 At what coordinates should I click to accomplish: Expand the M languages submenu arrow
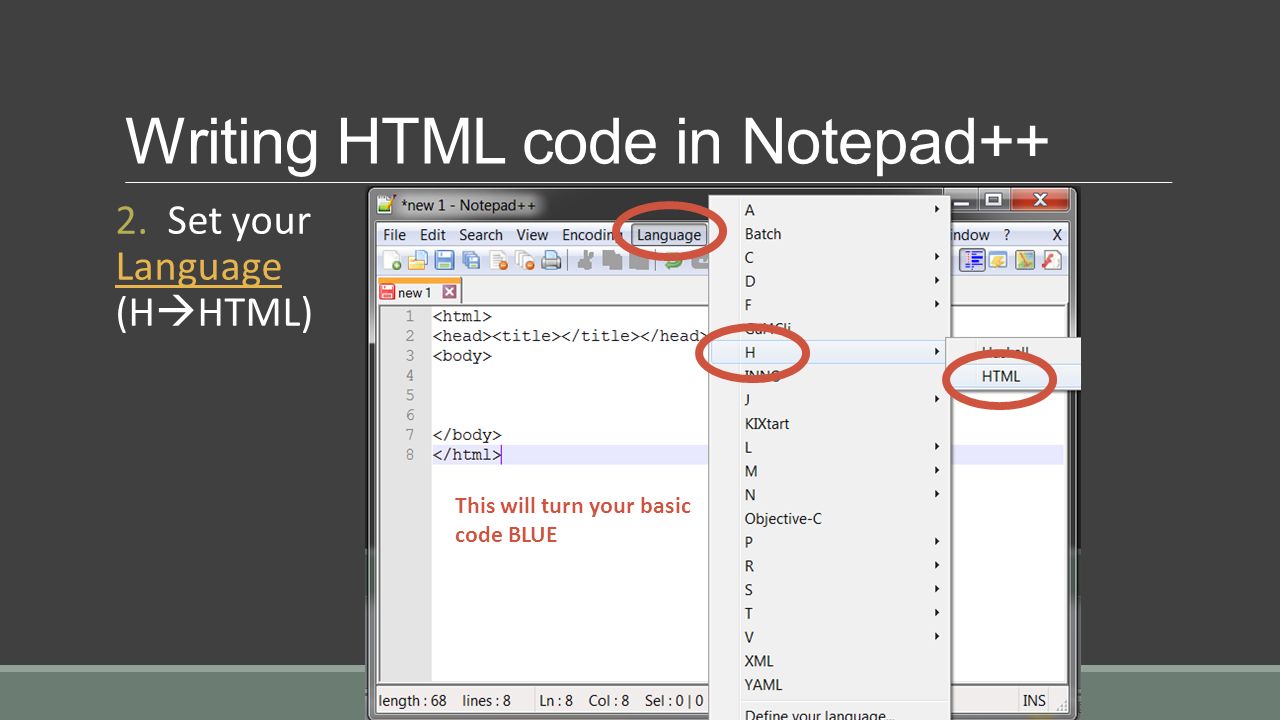point(937,471)
